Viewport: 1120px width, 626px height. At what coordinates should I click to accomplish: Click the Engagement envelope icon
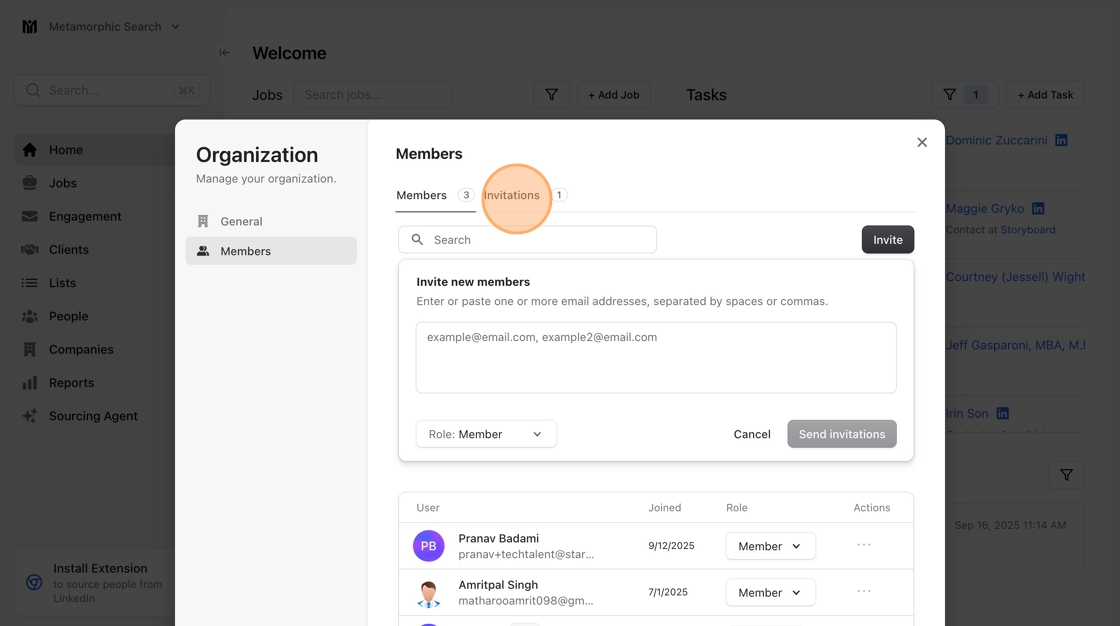30,216
